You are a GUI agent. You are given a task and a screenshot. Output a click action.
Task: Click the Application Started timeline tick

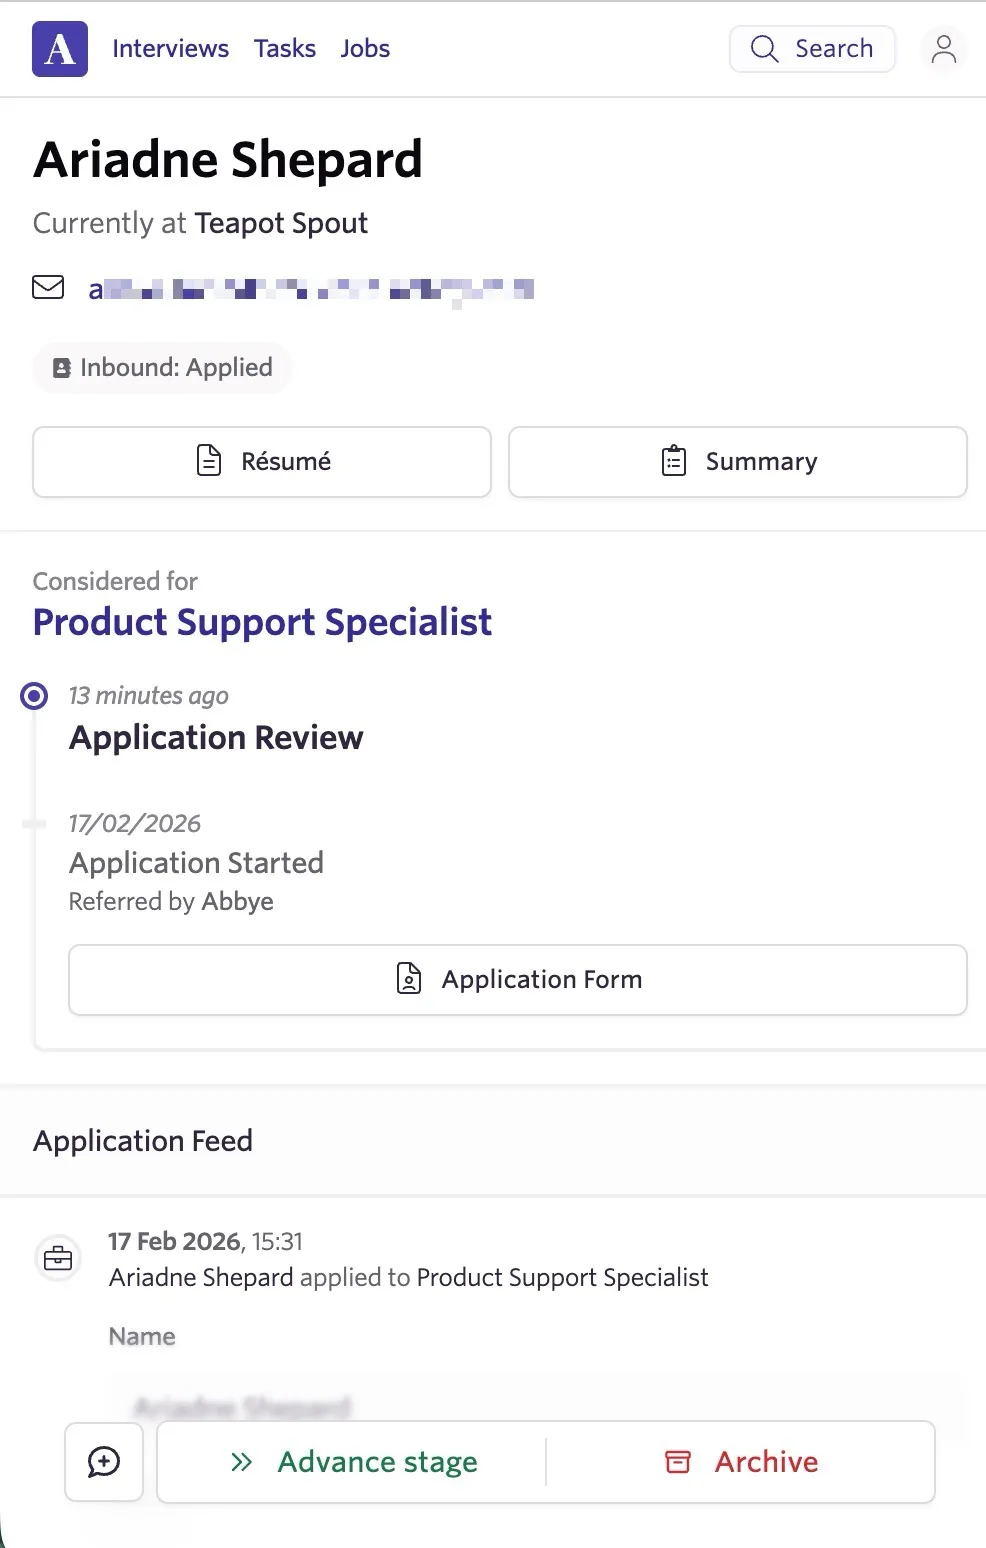34,824
